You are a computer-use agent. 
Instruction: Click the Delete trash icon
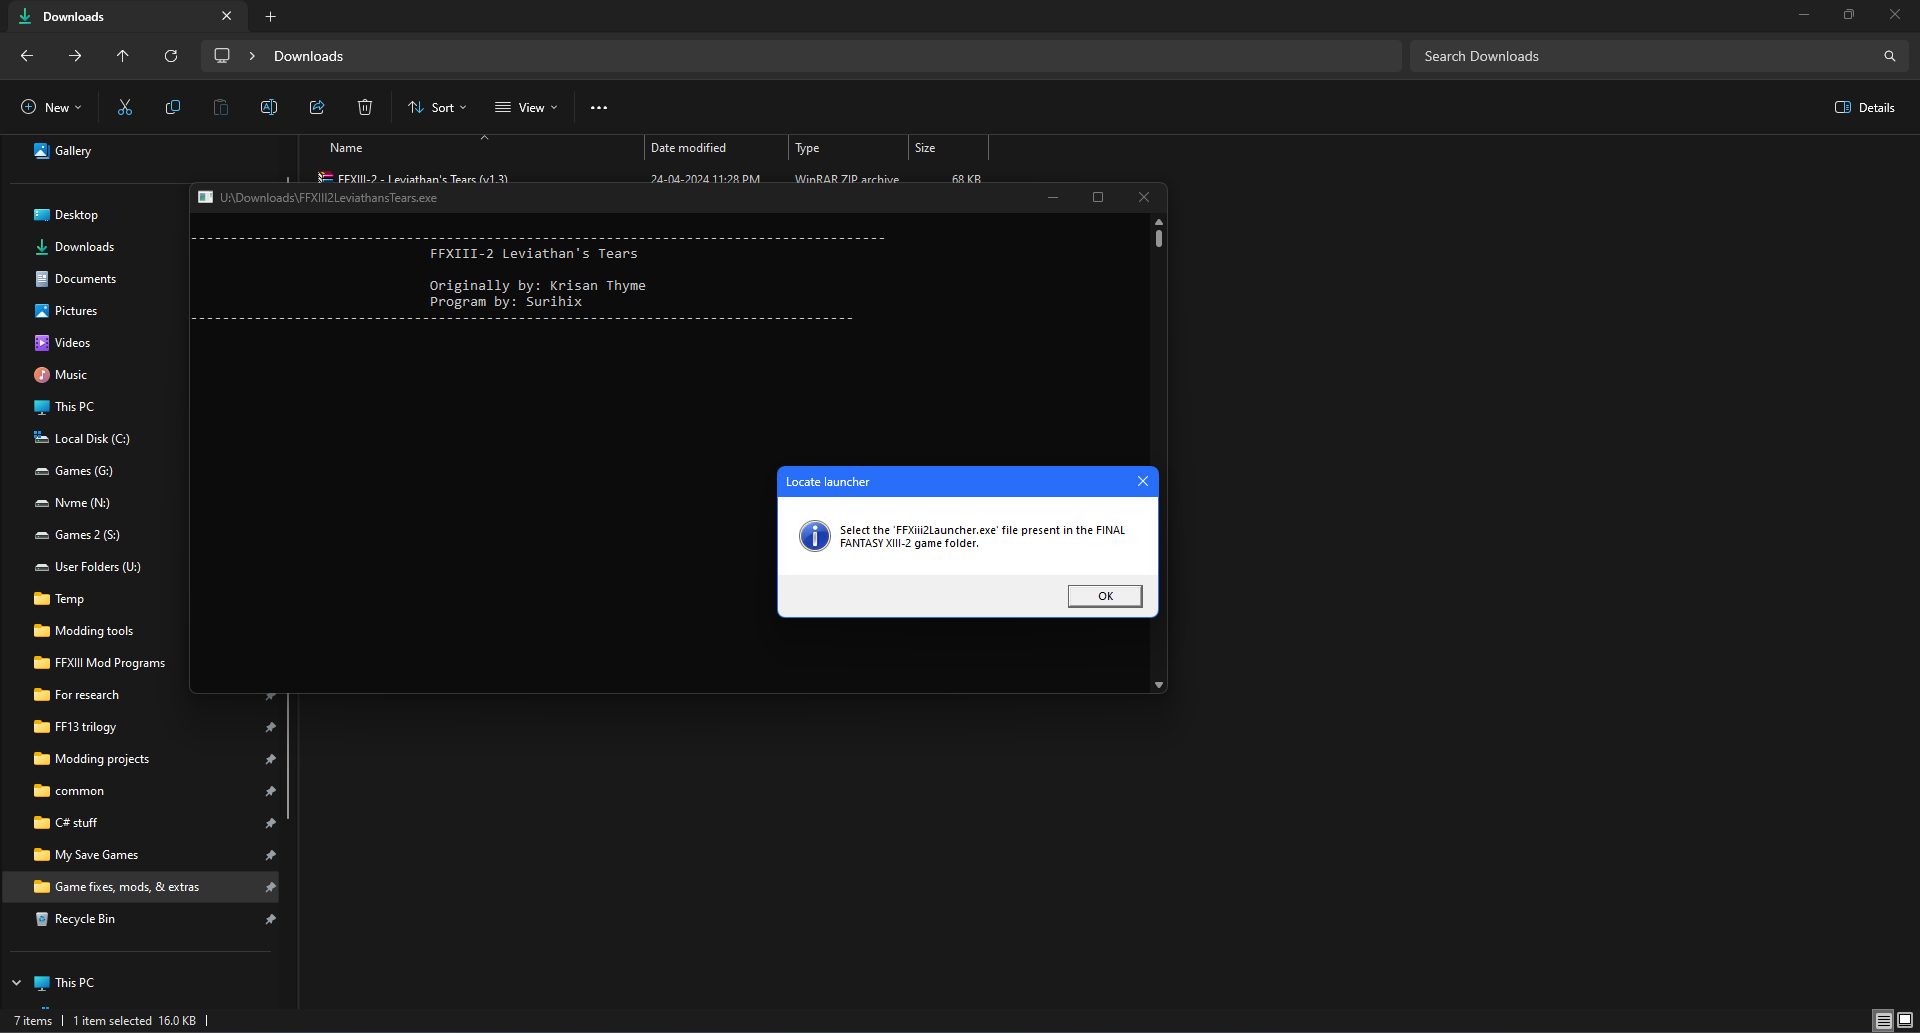pos(365,107)
